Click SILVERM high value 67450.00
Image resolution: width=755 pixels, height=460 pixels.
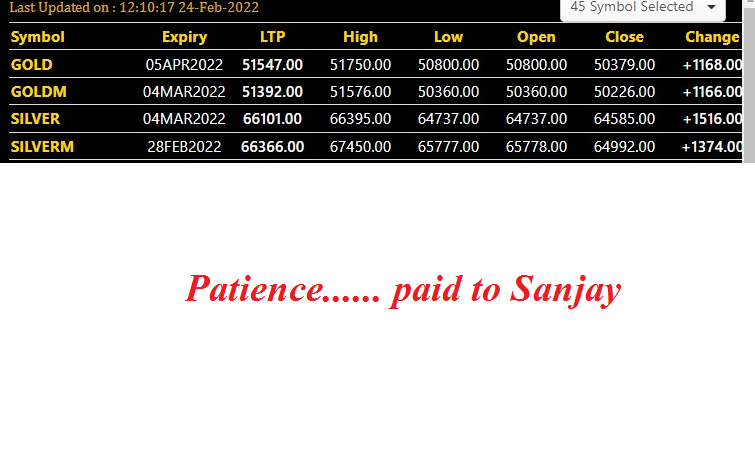pos(360,146)
